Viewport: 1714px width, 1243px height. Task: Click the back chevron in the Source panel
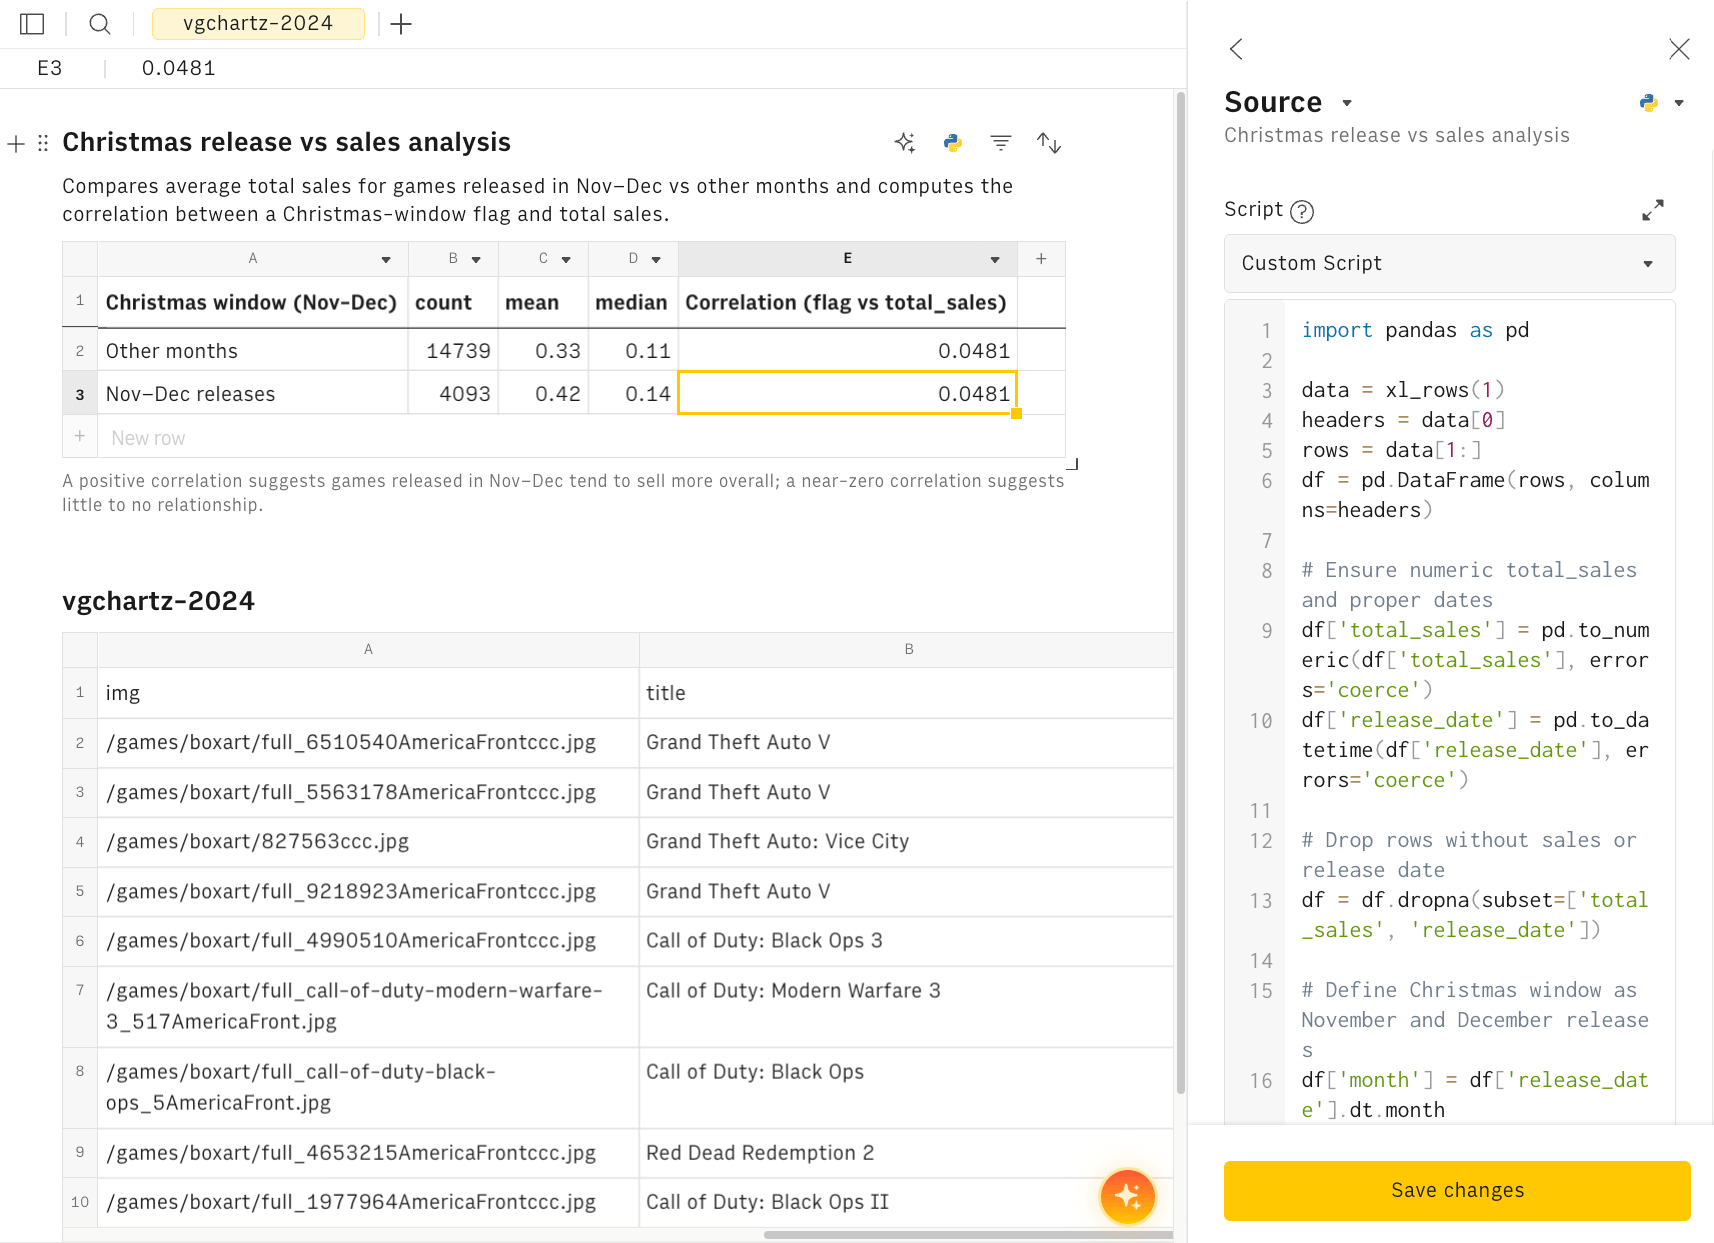[1235, 49]
